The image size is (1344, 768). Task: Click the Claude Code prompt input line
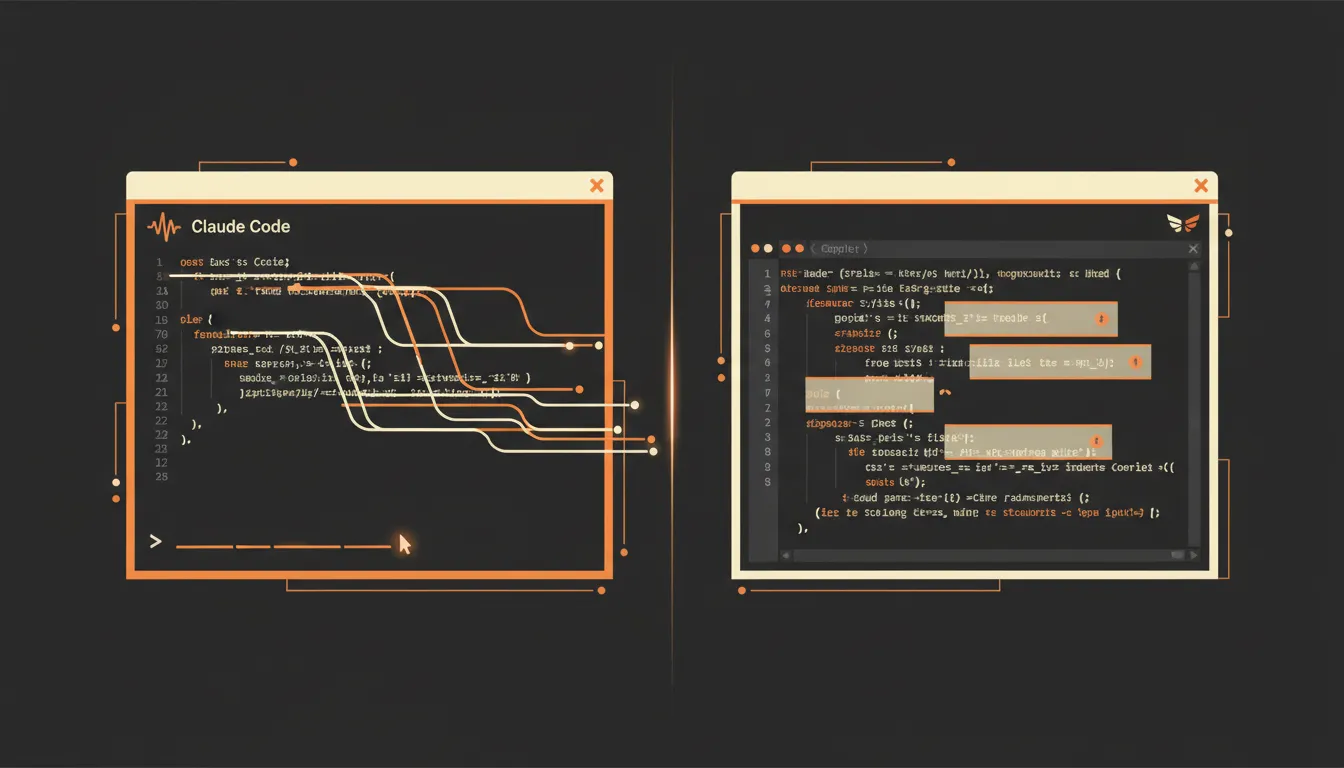(283, 546)
